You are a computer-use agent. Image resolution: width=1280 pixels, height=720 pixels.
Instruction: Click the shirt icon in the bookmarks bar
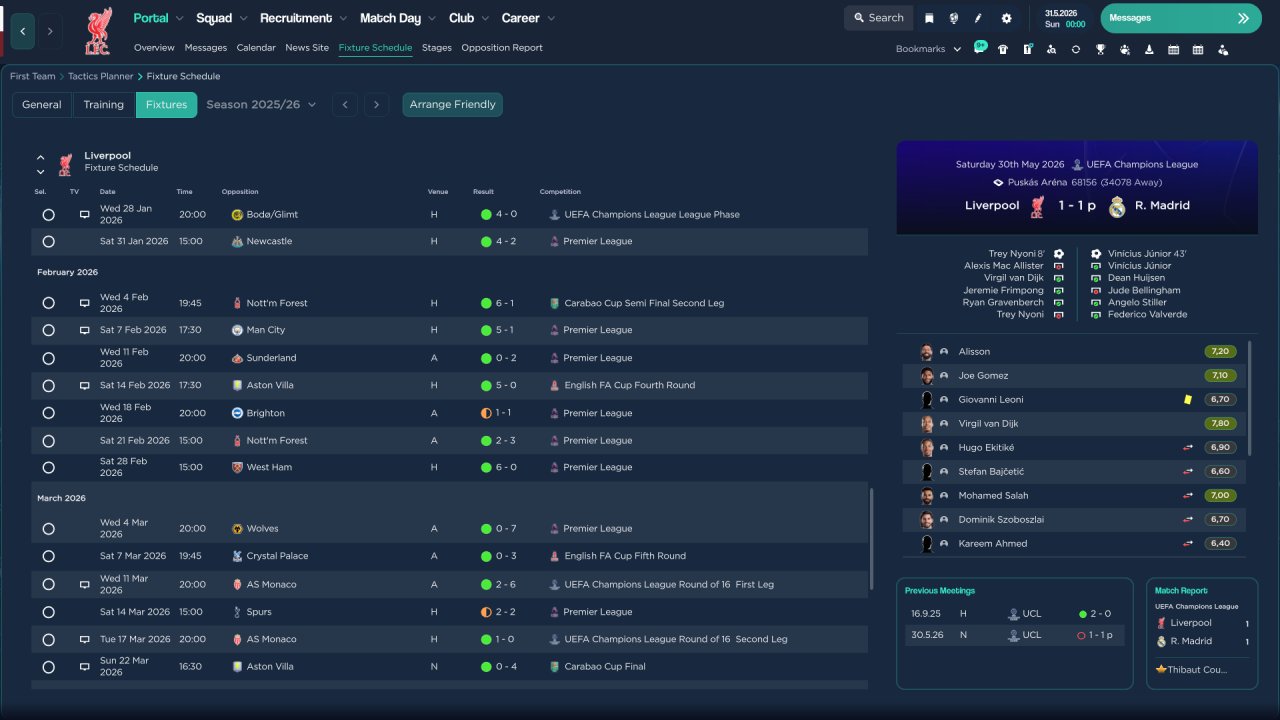tap(1003, 49)
